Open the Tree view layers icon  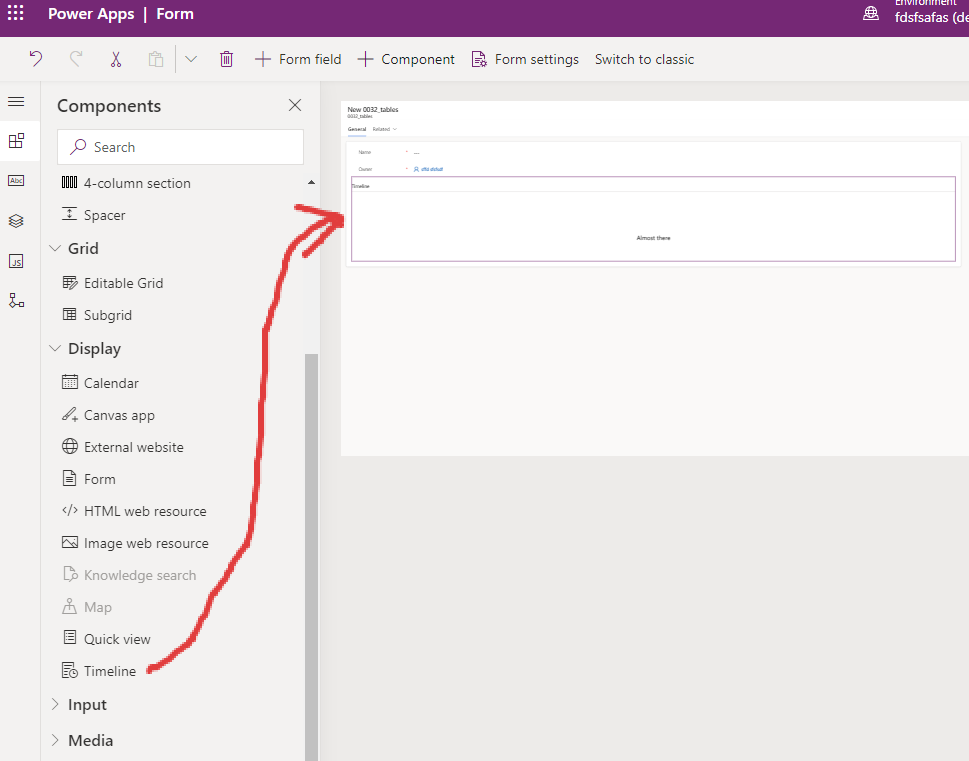click(16, 221)
